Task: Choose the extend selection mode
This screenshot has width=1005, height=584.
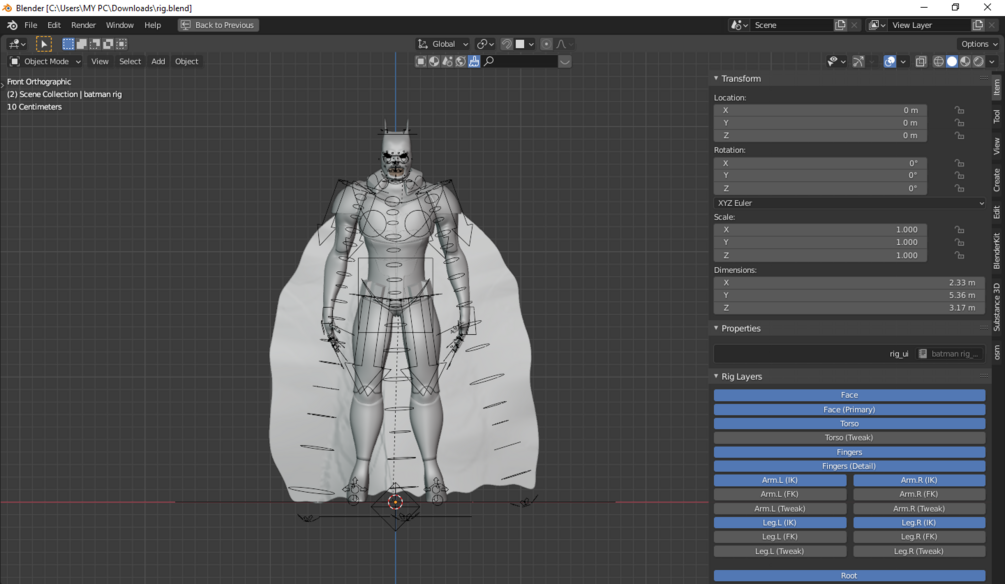Action: coord(81,44)
